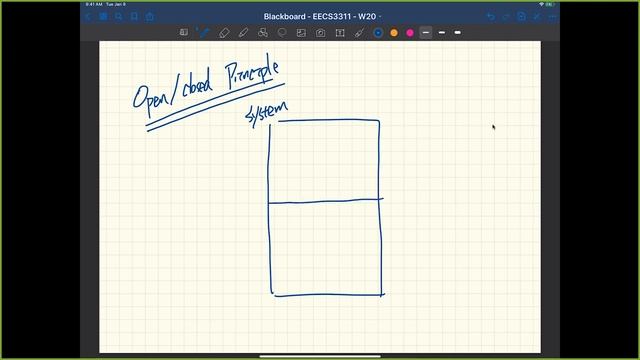Go back to the documents library

click(88, 17)
